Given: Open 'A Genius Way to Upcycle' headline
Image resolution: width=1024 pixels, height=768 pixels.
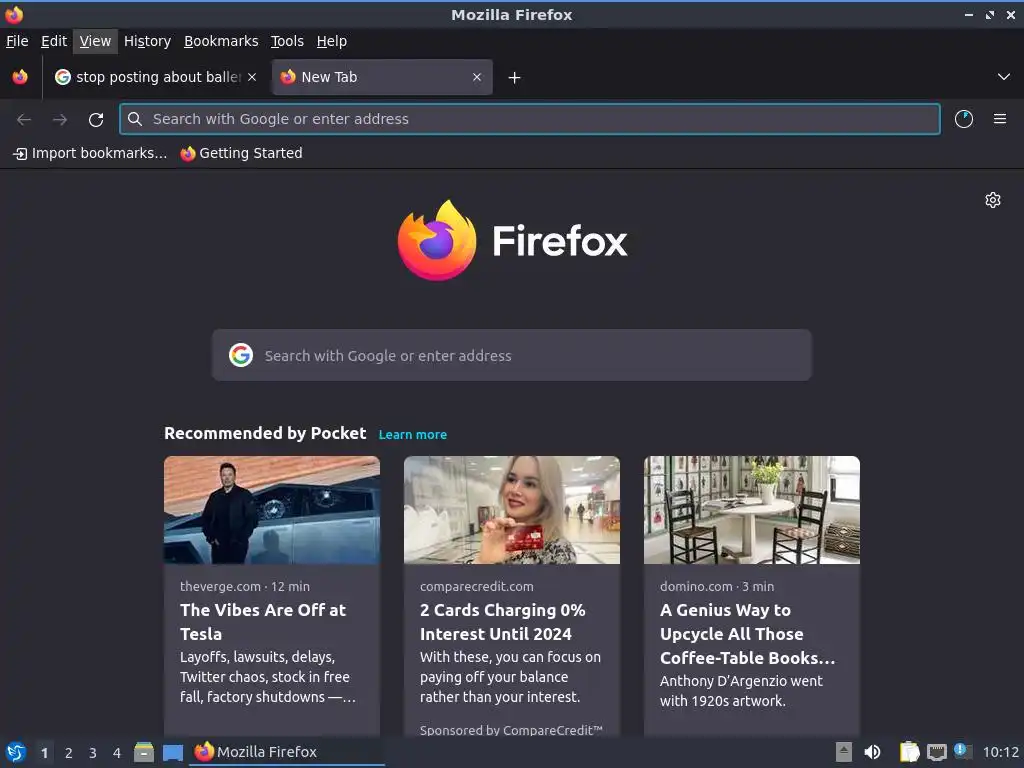Looking at the screenshot, I should (x=748, y=634).
